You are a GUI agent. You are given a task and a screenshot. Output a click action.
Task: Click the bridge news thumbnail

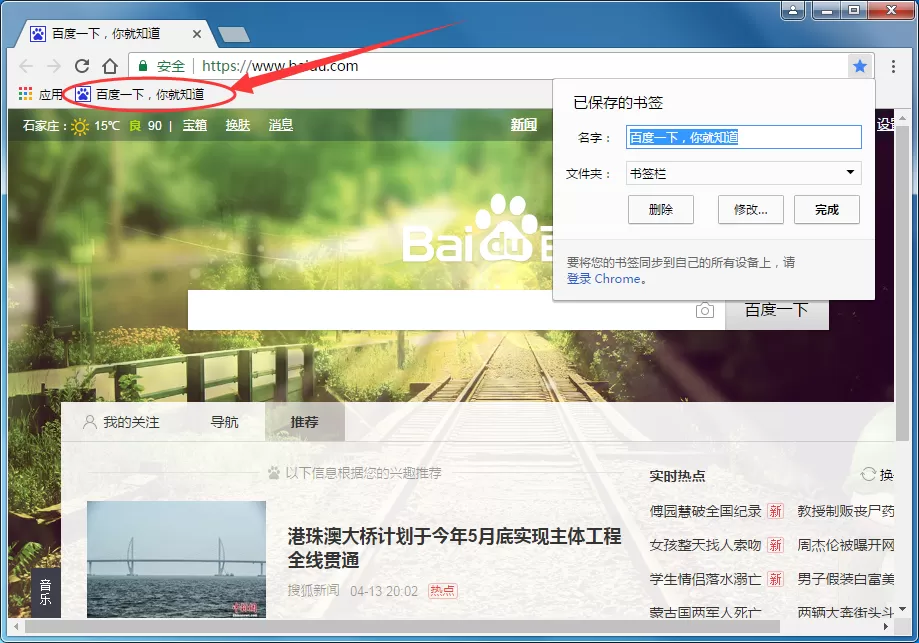point(176,559)
